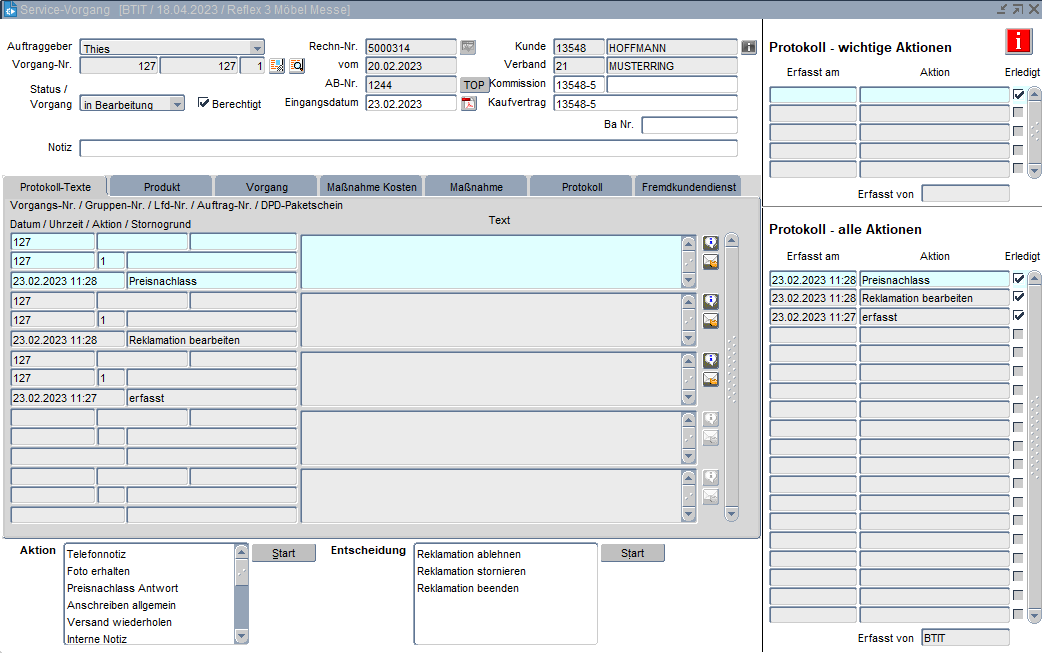Toggle the Berechtigt checkbox
Viewport: 1042px width, 653px height.
pos(204,103)
